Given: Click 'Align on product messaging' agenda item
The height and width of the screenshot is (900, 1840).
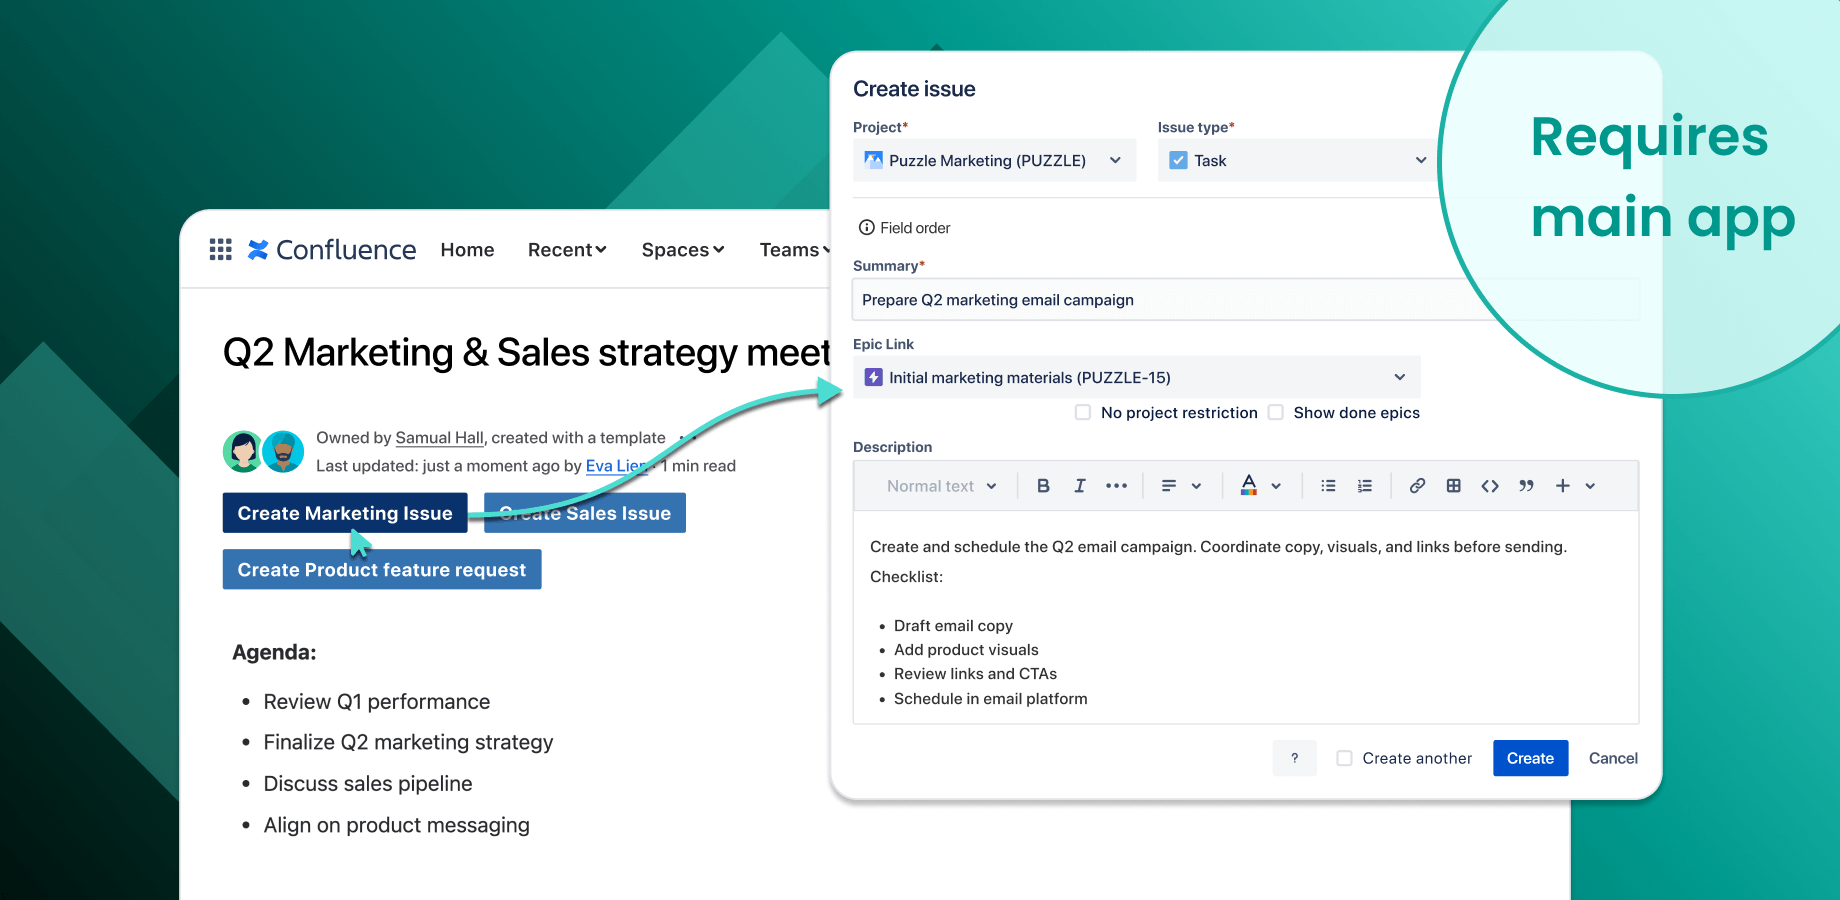Looking at the screenshot, I should click(x=397, y=825).
